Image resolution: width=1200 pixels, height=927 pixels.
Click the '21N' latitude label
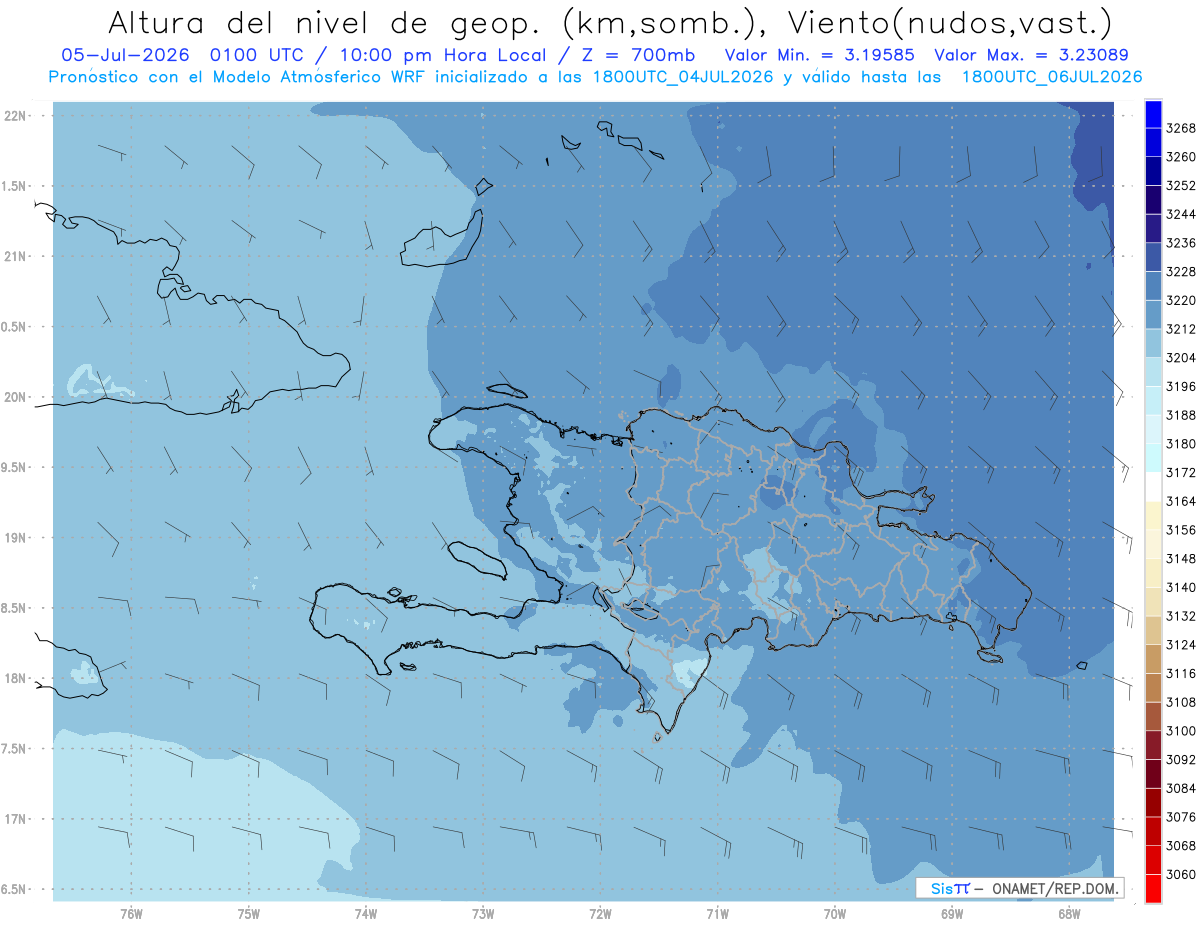[x=13, y=256]
